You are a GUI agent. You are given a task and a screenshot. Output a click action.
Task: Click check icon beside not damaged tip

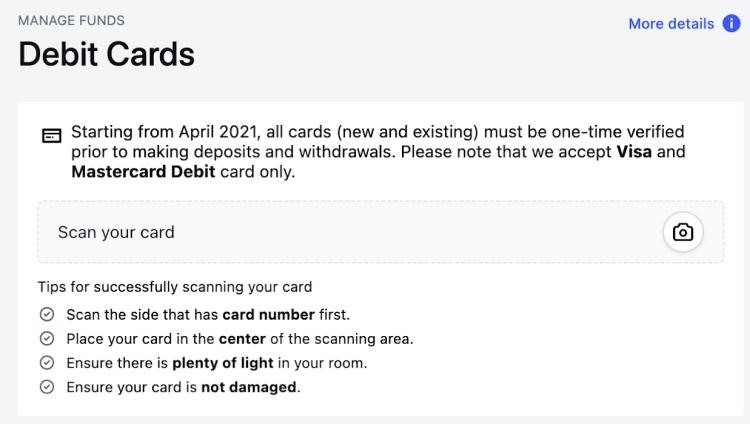[47, 387]
